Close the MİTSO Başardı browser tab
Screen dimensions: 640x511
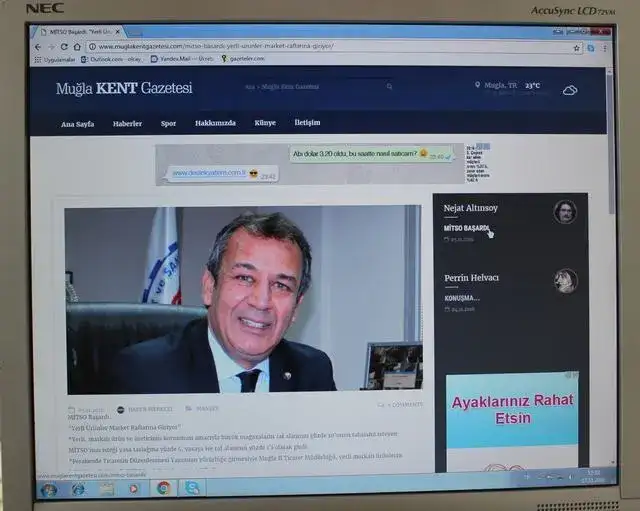pyautogui.click(x=118, y=31)
